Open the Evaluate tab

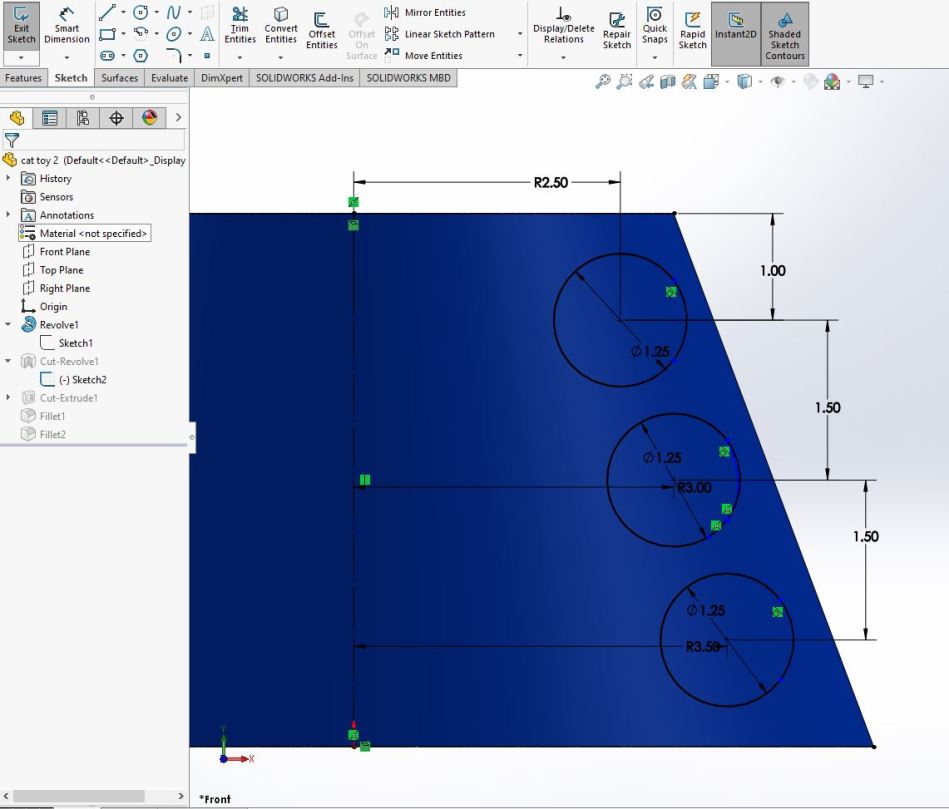coord(168,78)
